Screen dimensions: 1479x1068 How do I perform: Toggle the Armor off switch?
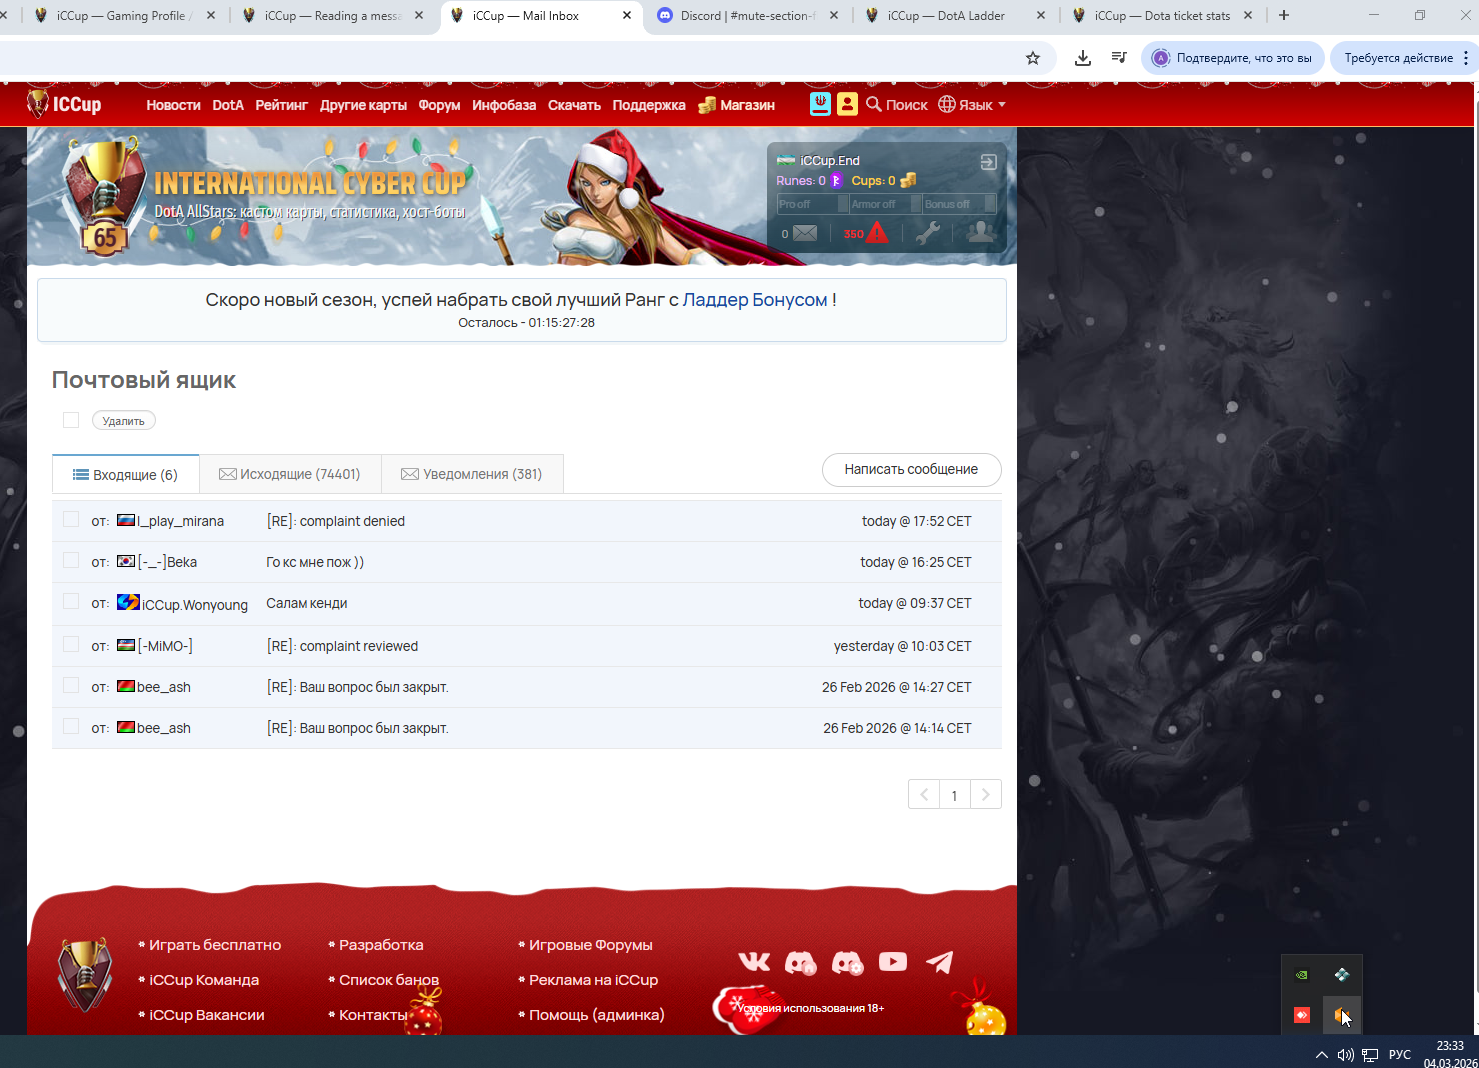(886, 204)
